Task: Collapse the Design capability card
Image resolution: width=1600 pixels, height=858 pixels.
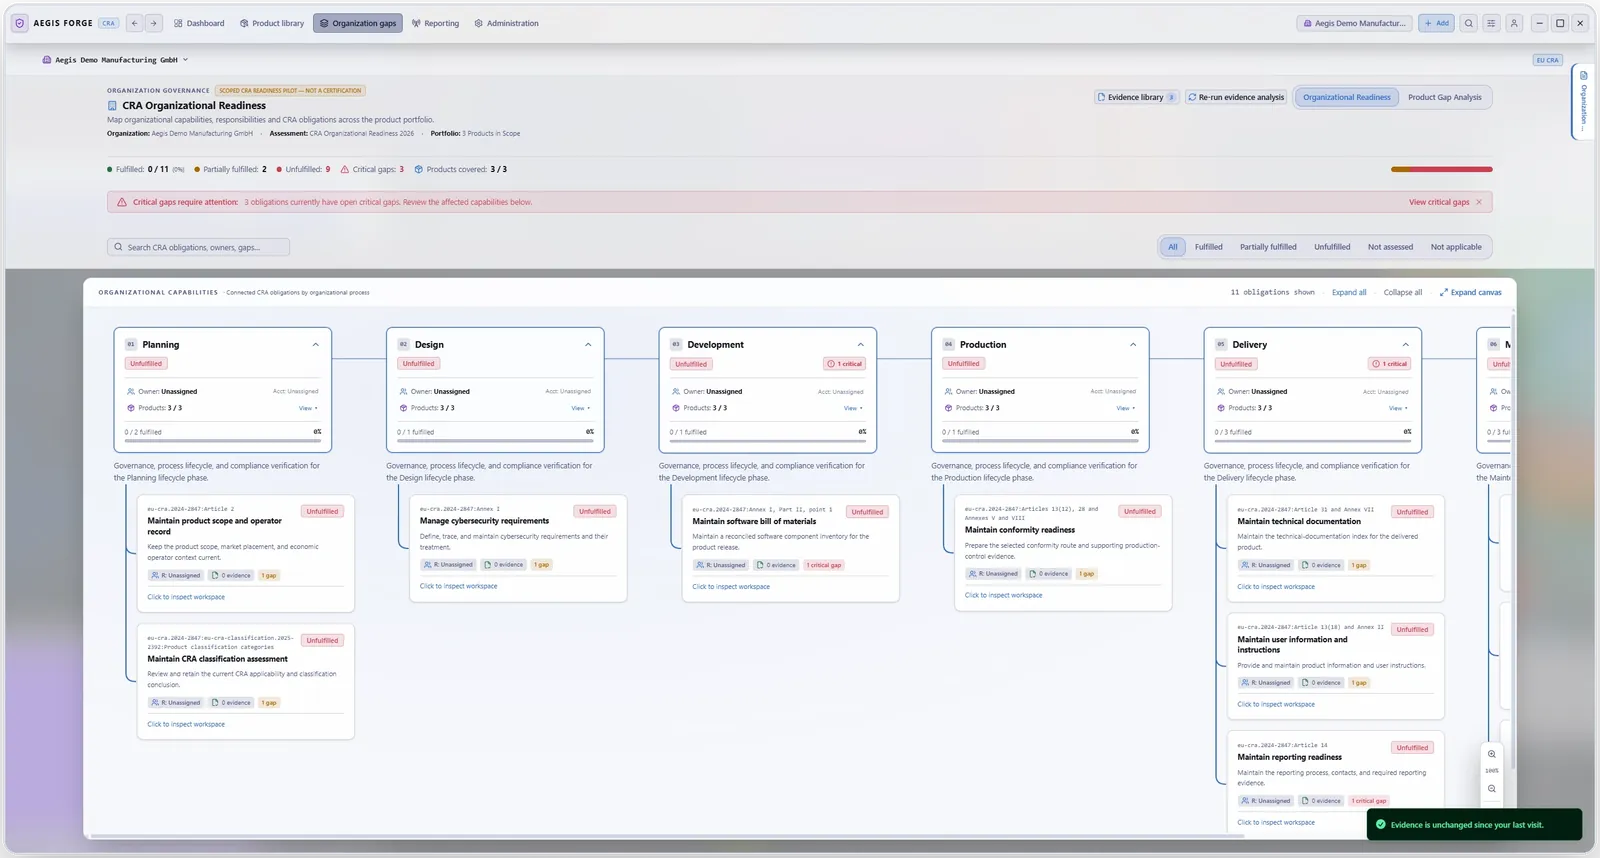Action: click(x=588, y=345)
